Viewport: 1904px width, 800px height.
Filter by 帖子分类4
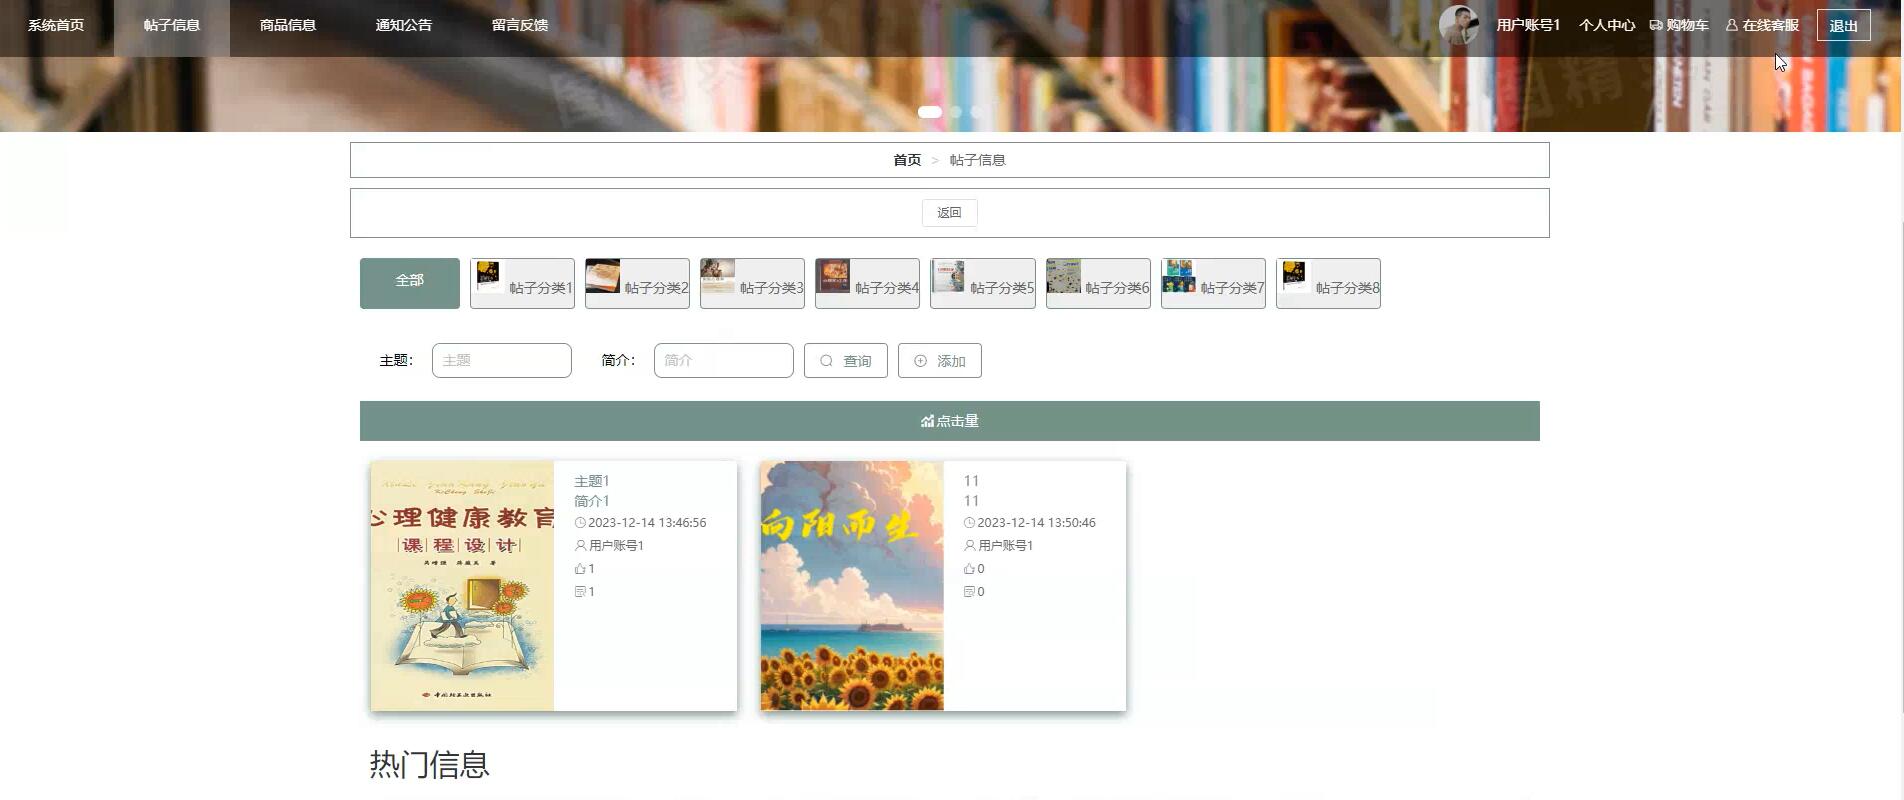point(867,283)
